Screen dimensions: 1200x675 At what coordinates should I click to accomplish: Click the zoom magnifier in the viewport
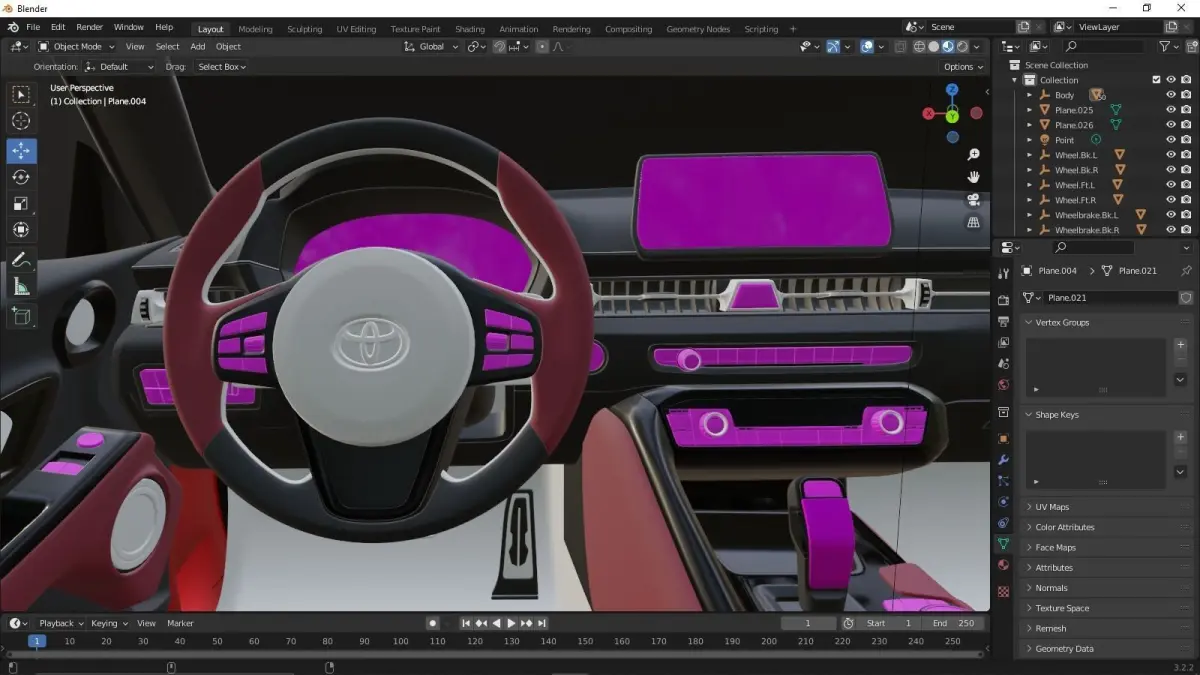pos(973,155)
